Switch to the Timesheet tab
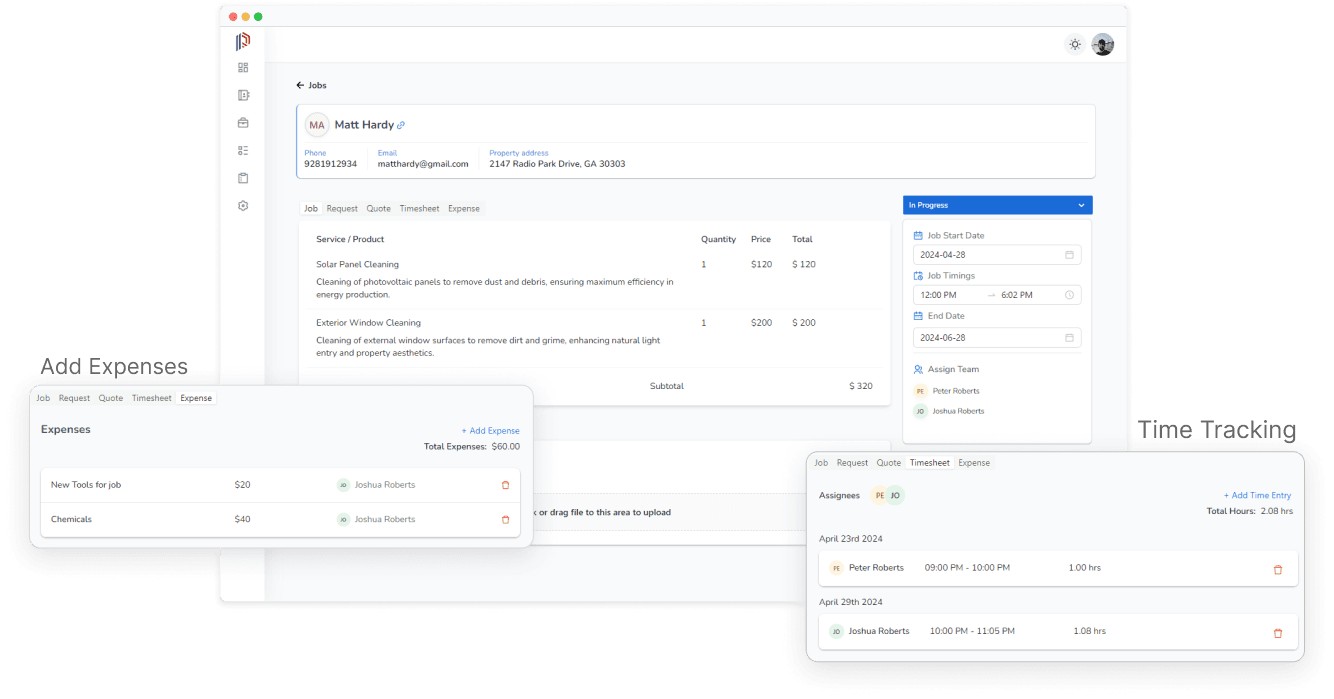The height and width of the screenshot is (699, 1334). point(419,208)
